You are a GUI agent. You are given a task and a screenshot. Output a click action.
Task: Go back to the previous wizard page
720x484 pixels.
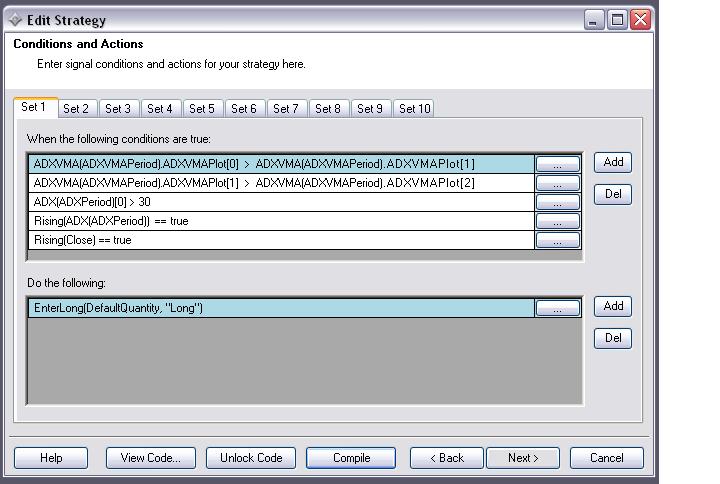tap(447, 458)
